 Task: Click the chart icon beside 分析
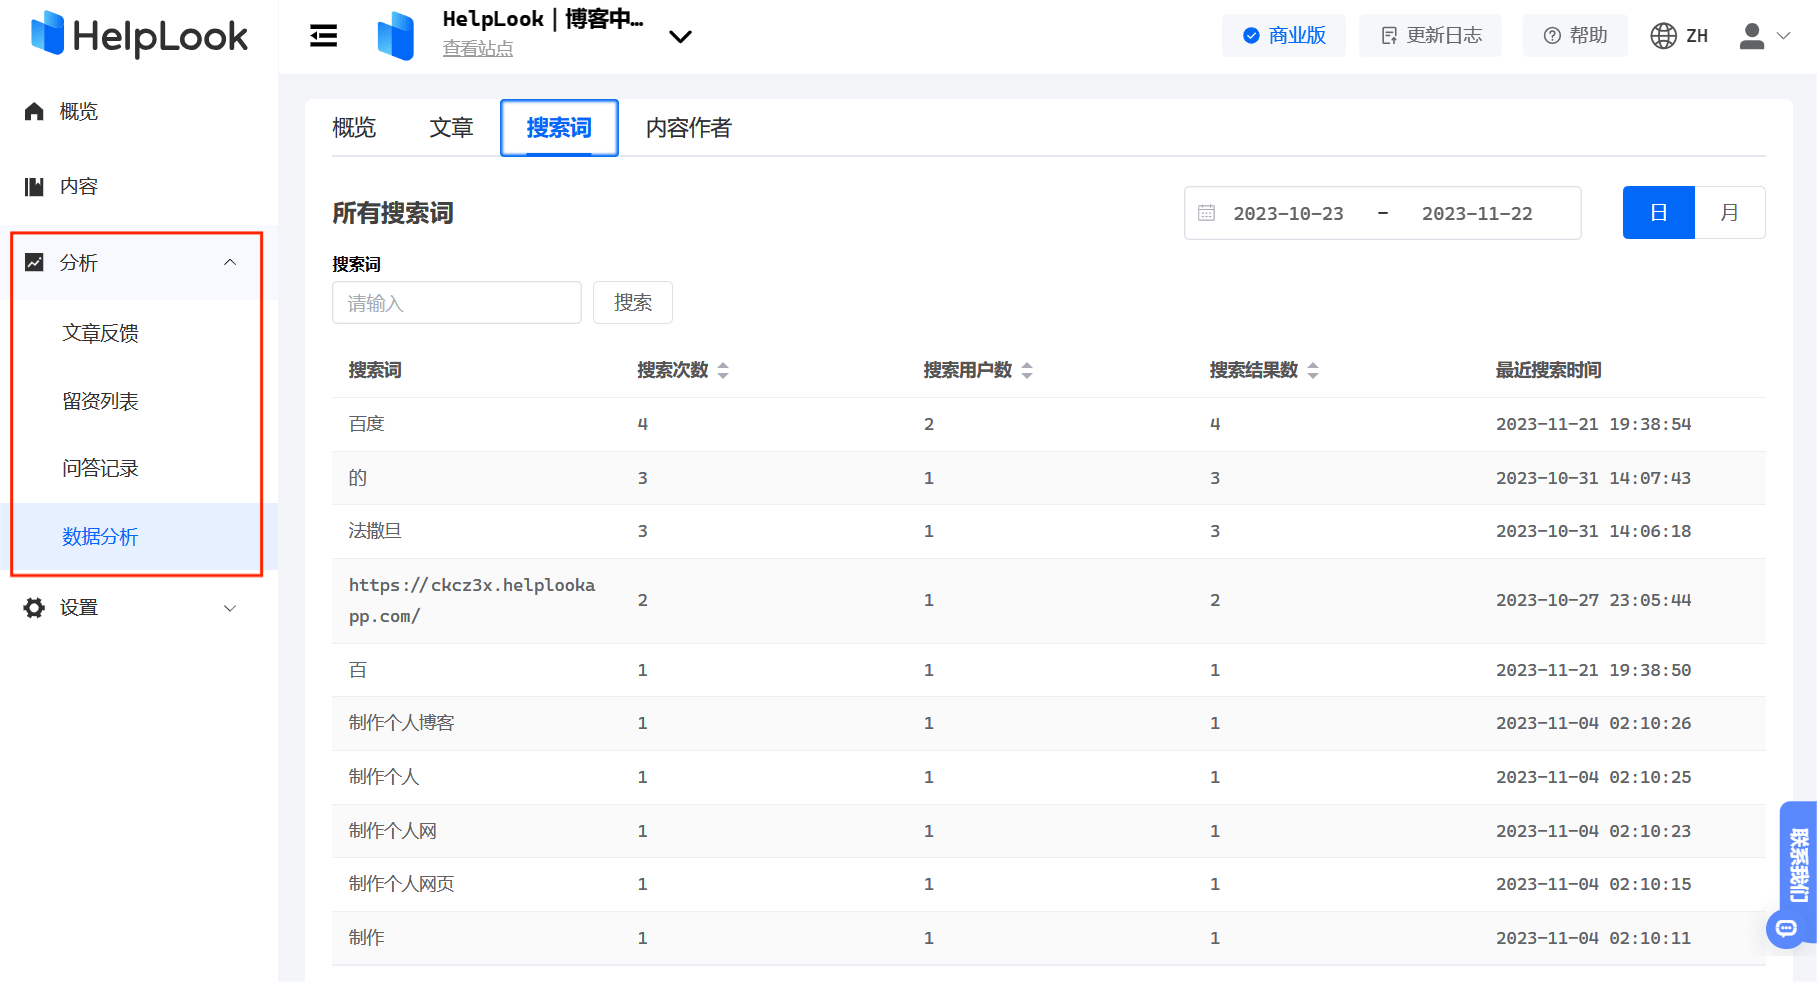point(34,262)
